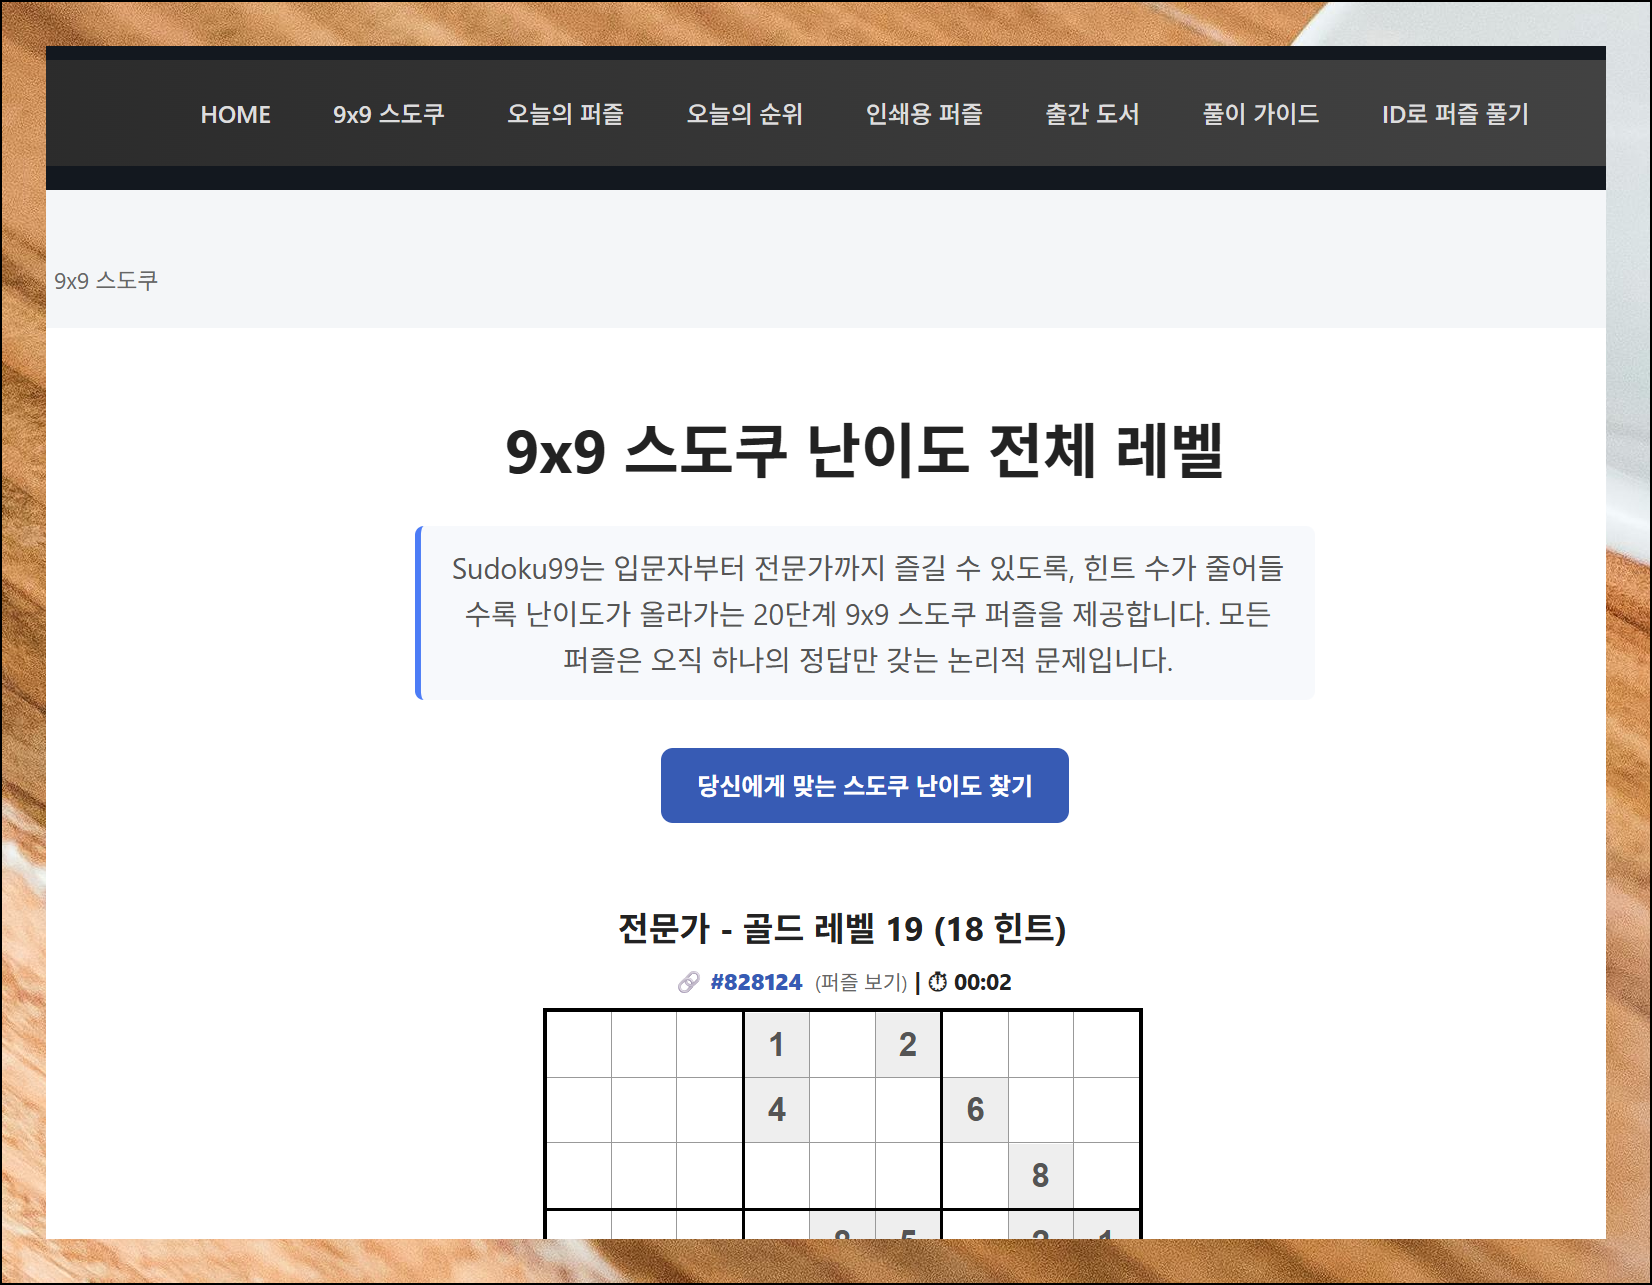This screenshot has width=1652, height=1285.
Task: Click the 9x9 스도쿠 breadcrumb
Action: [x=106, y=281]
